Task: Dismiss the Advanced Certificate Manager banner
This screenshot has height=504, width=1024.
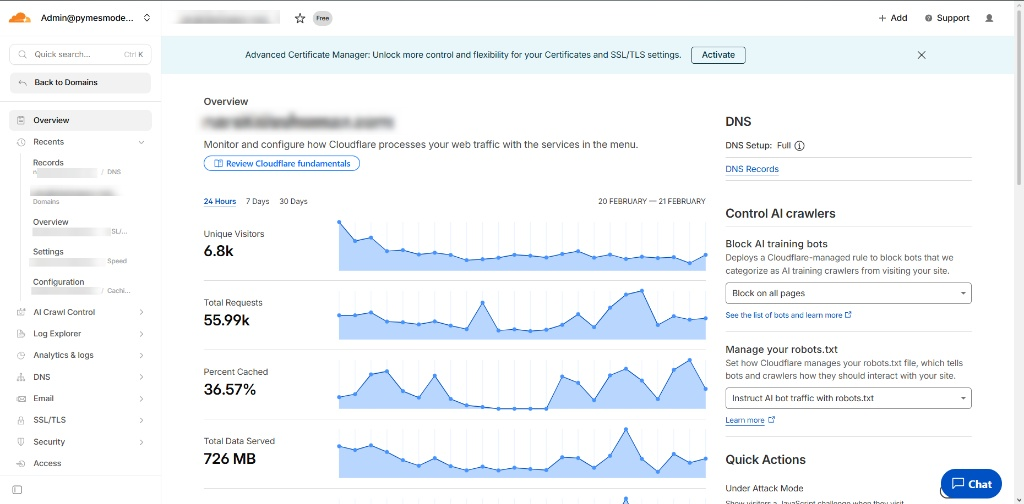Action: (x=921, y=55)
